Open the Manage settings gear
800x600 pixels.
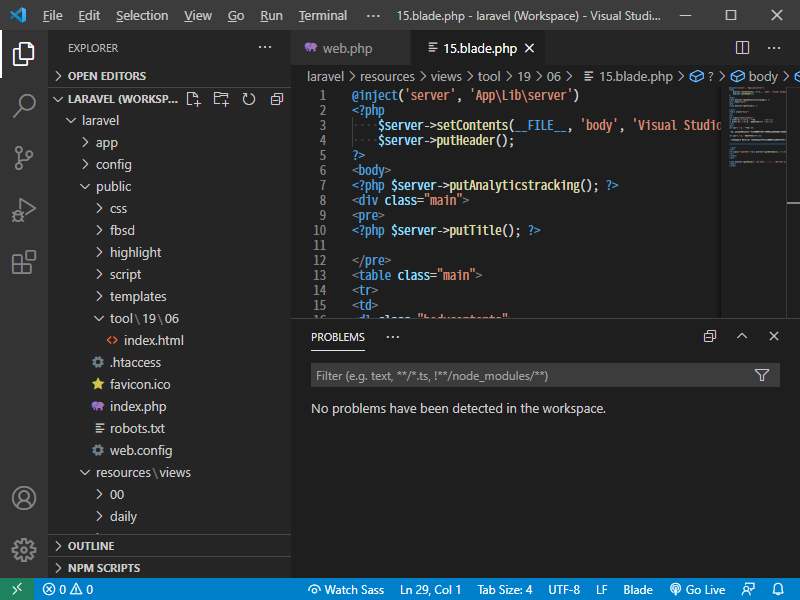[24, 549]
